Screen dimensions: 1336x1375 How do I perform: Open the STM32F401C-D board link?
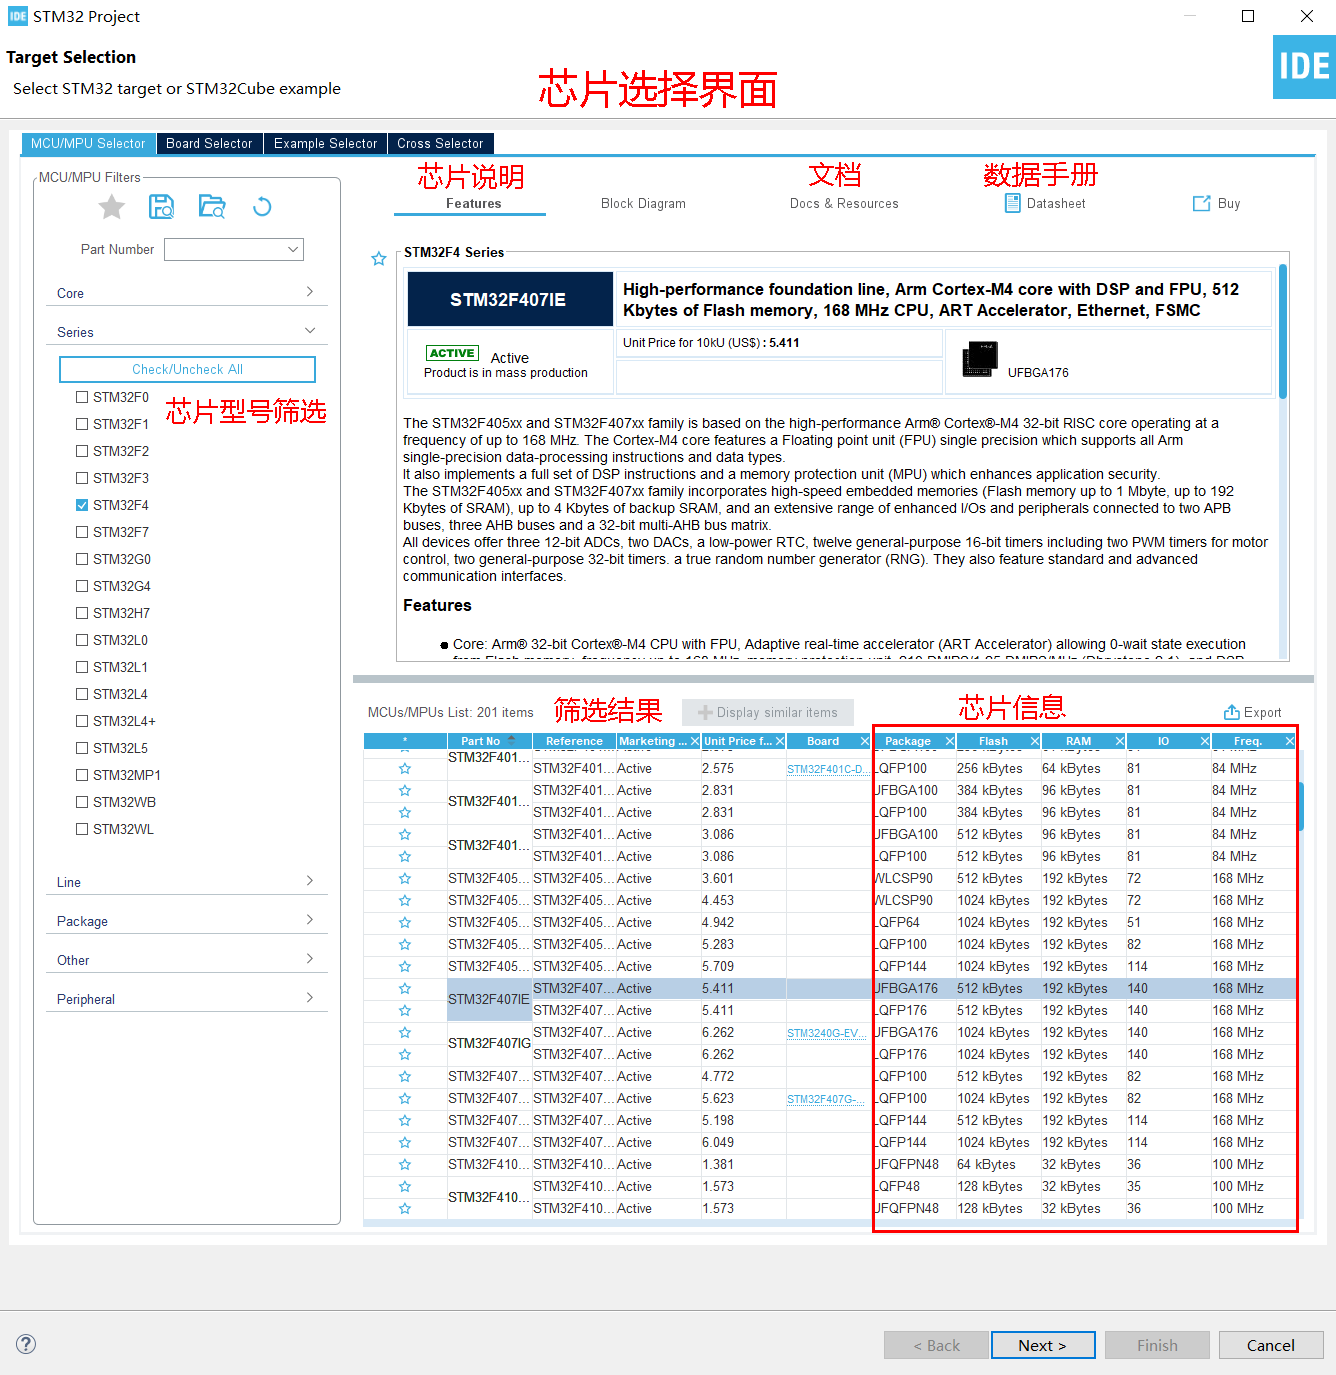[x=826, y=769]
